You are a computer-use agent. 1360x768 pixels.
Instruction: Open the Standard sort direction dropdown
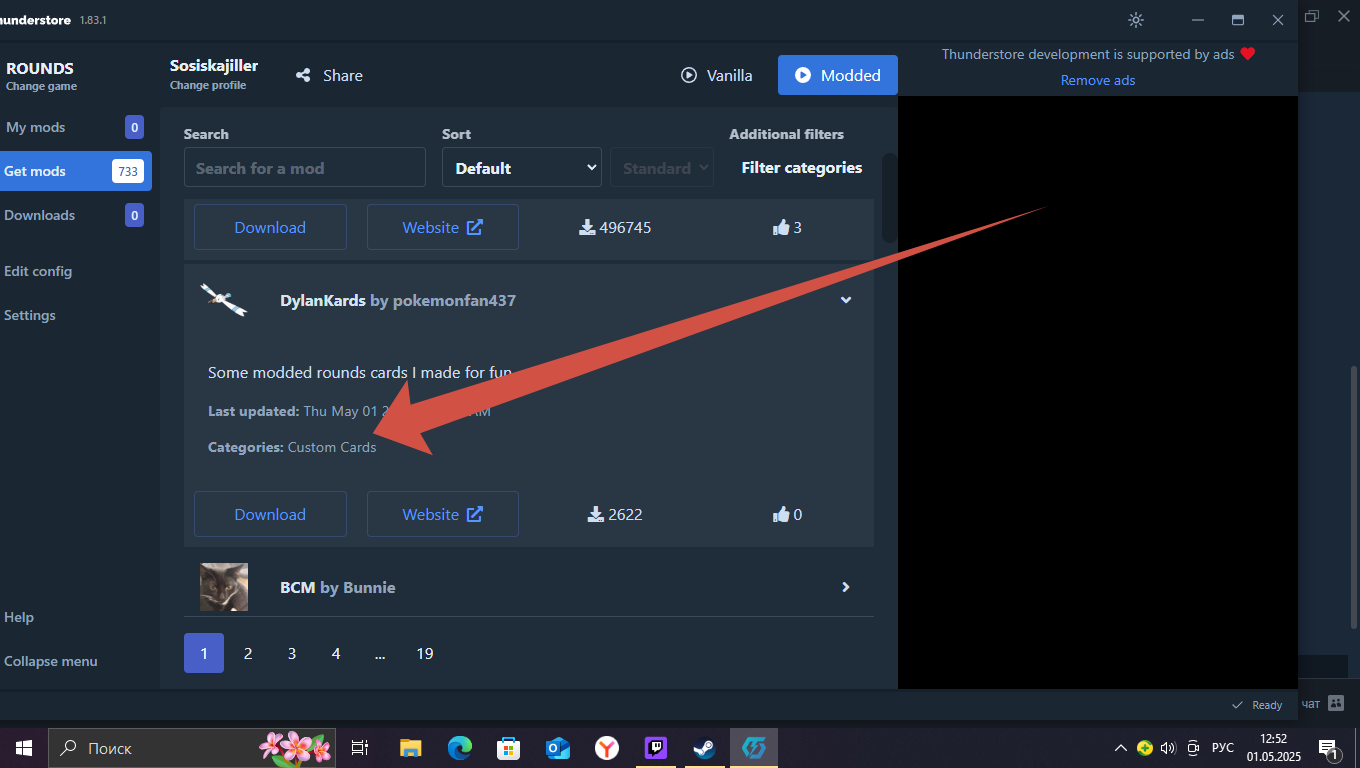(662, 168)
